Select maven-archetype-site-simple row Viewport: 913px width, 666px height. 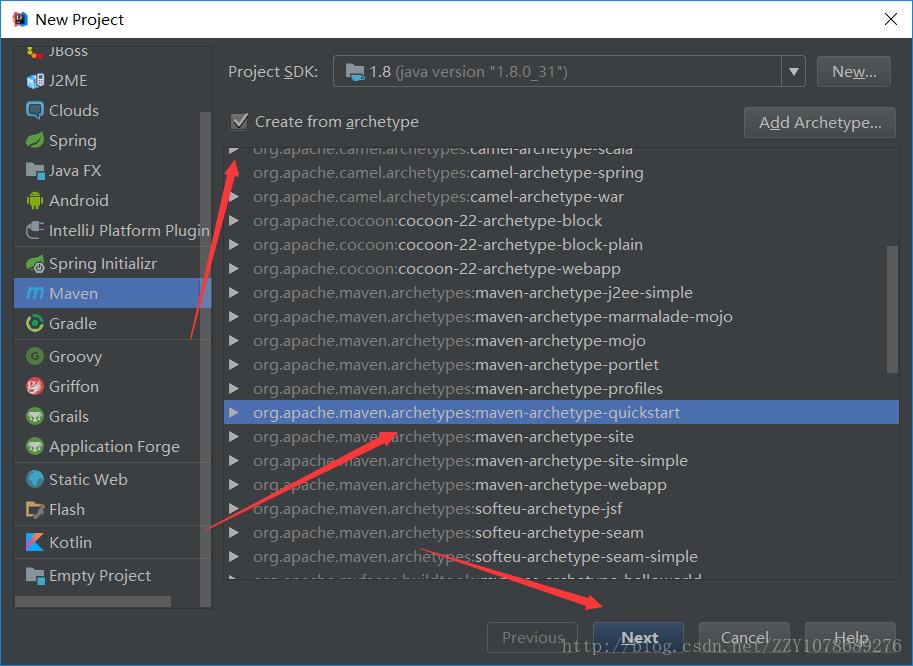pos(561,460)
